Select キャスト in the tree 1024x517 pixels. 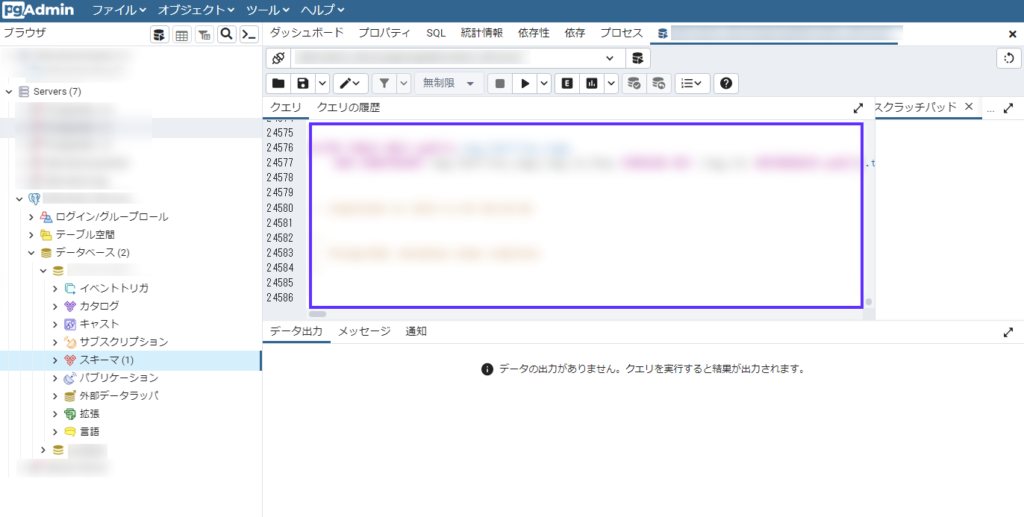tap(99, 324)
